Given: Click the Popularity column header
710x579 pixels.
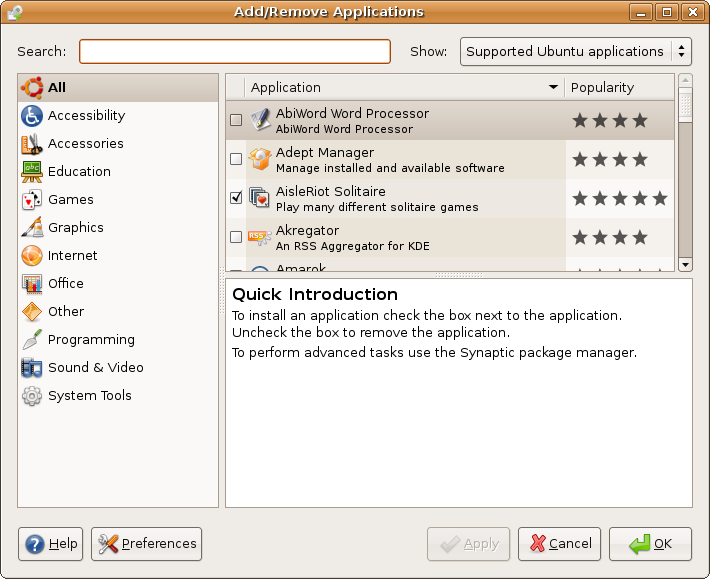Looking at the screenshot, I should [x=619, y=87].
